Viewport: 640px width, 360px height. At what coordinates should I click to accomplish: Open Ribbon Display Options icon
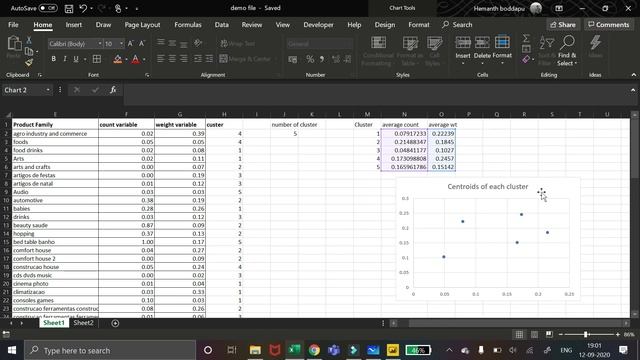[559, 8]
